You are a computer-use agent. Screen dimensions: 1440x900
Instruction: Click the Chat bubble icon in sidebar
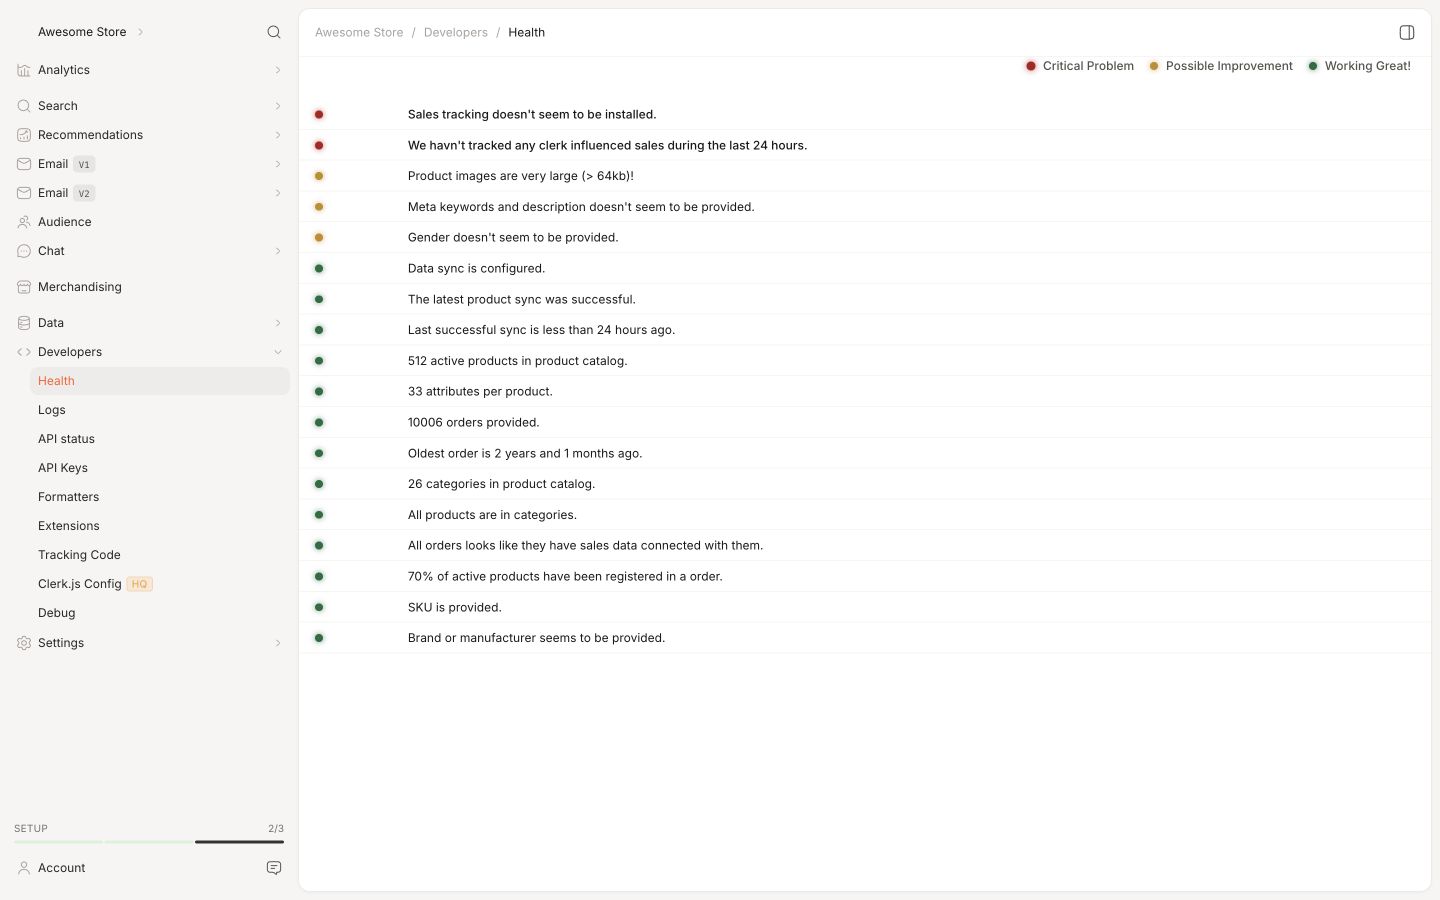[x=24, y=251]
